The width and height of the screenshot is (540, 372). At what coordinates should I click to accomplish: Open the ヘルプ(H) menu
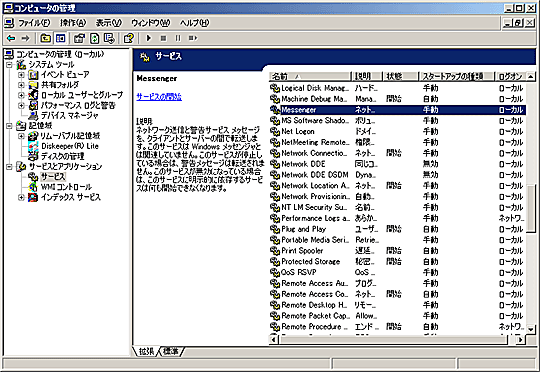click(x=194, y=23)
